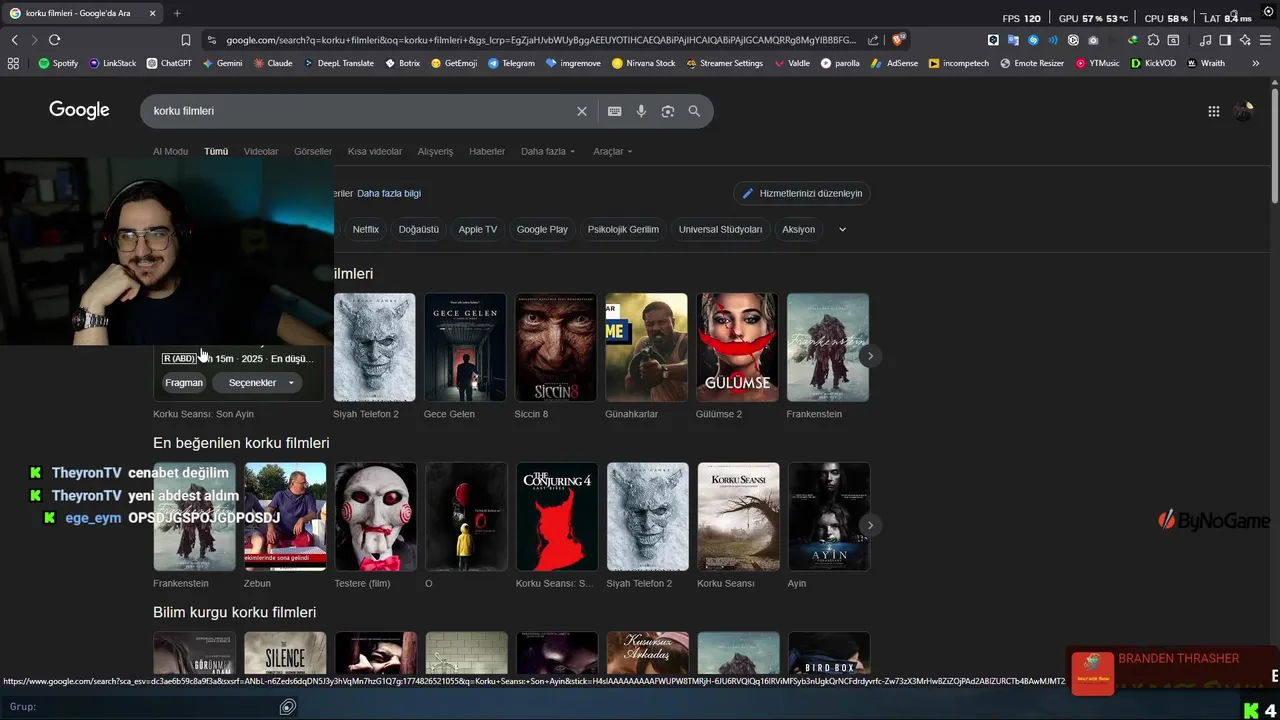Filter by the Apple TV chip
1280x720 pixels.
(477, 229)
